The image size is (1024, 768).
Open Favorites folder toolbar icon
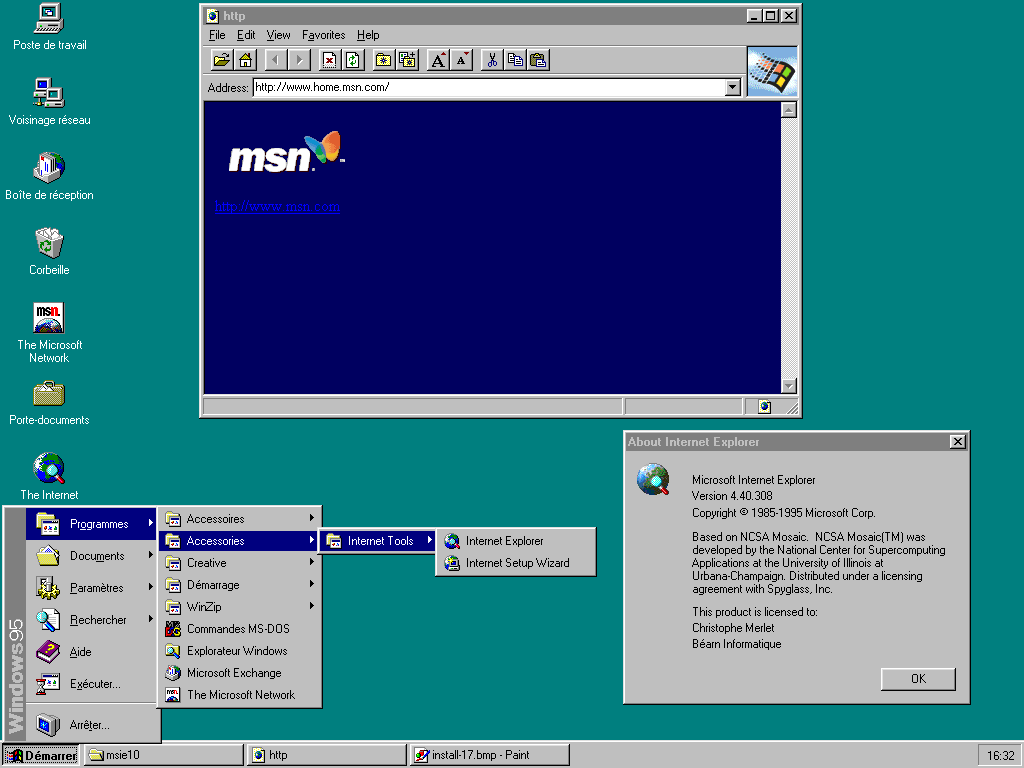tap(384, 60)
